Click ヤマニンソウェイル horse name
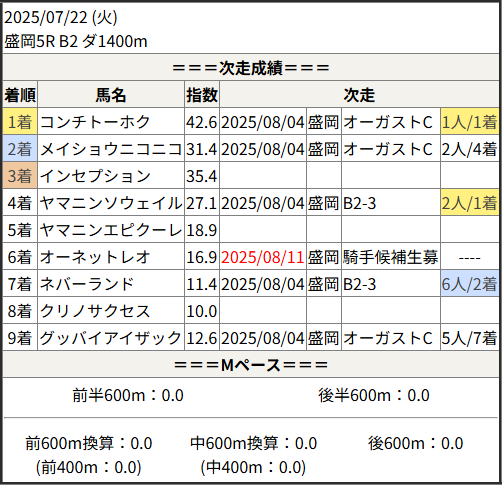The height and width of the screenshot is (485, 502). [x=111, y=203]
